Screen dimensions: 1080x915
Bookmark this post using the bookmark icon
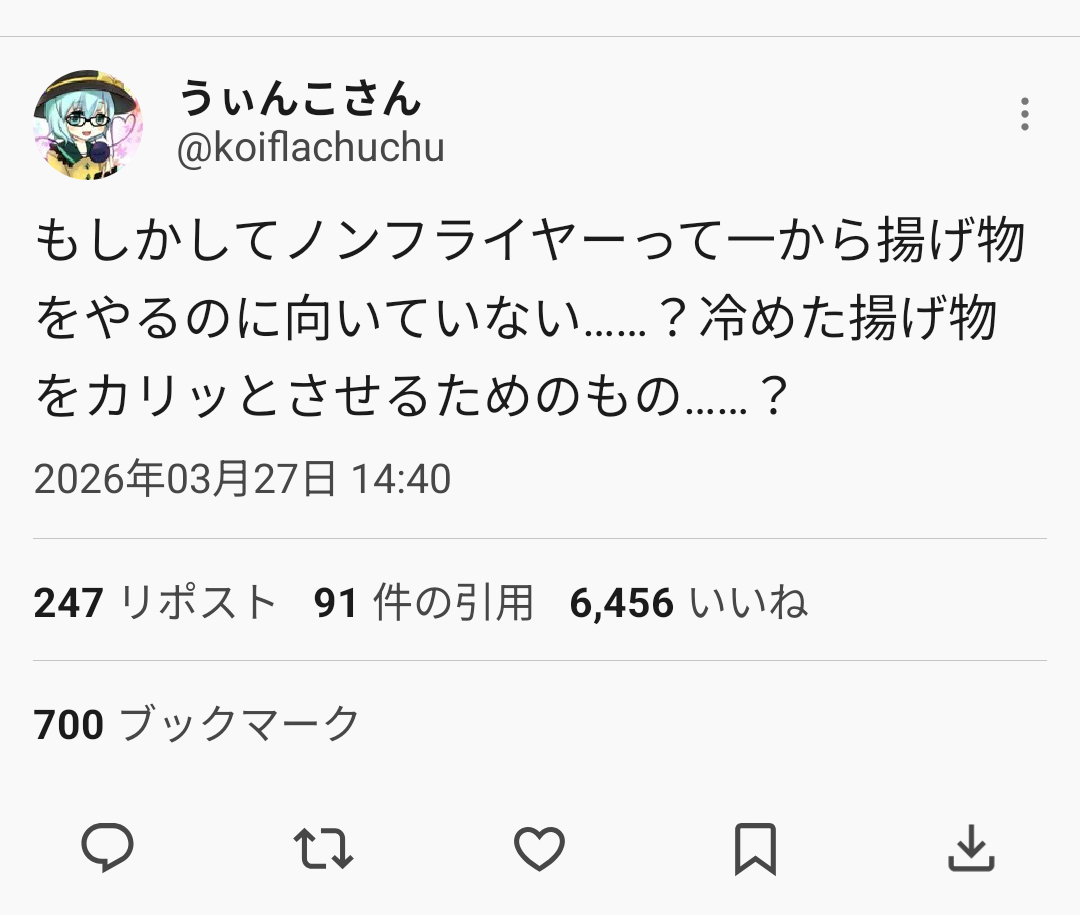[x=755, y=850]
